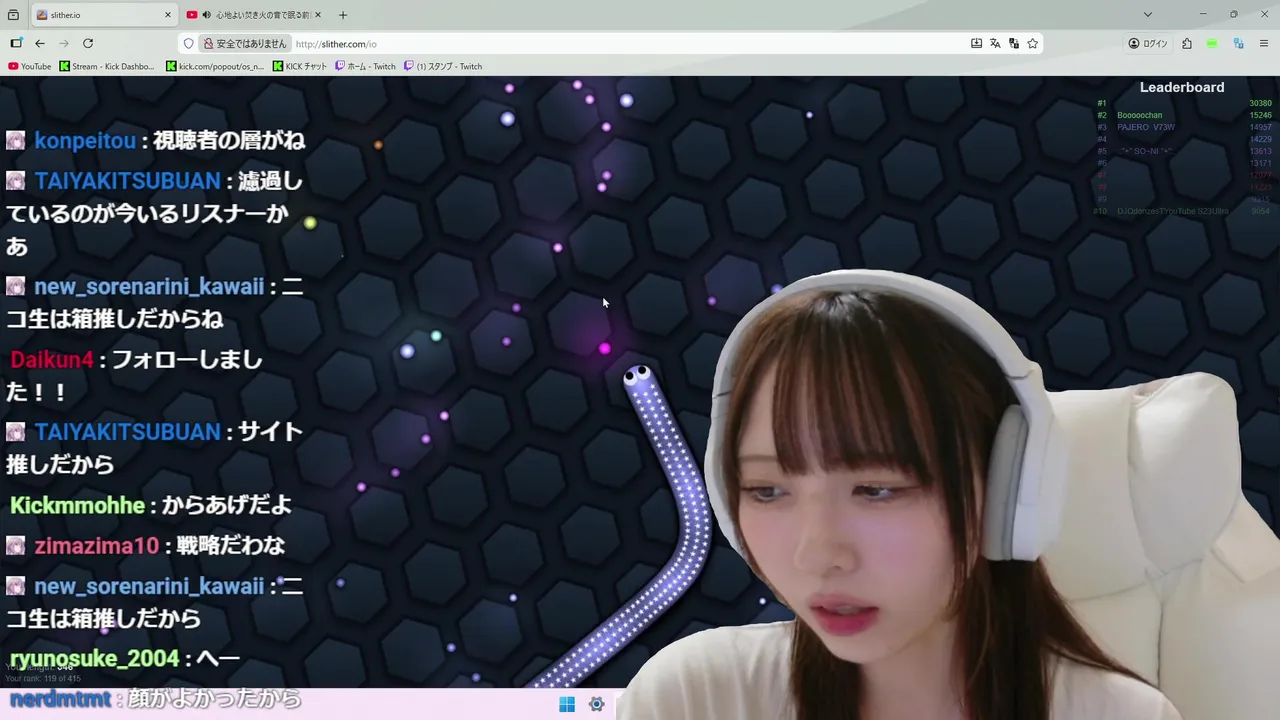This screenshot has height=720, width=1280.
Task: Open the KICK チャット bookmark
Action: pos(300,66)
